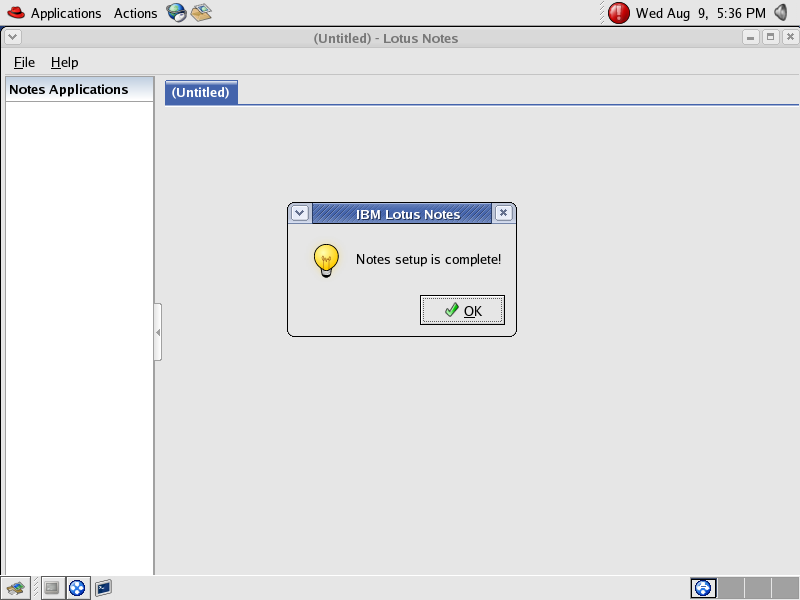Open the volume speaker control

[x=781, y=12]
